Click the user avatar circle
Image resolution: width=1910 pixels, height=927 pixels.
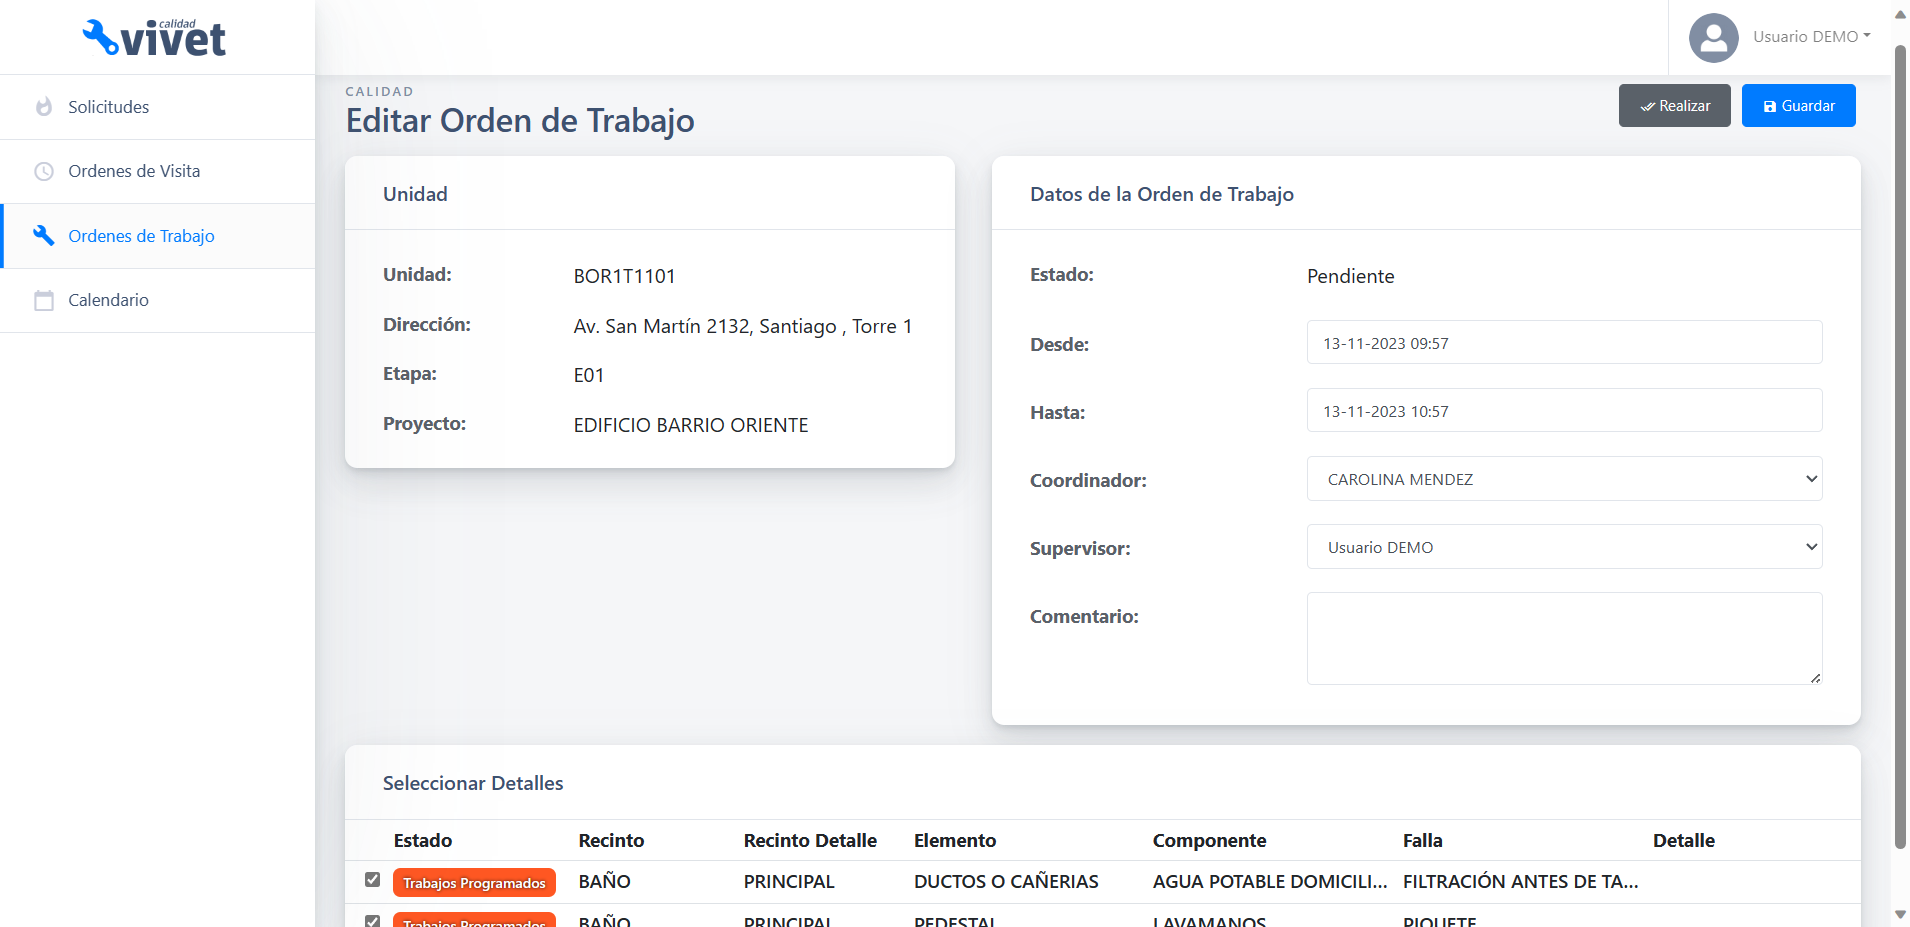[1712, 37]
